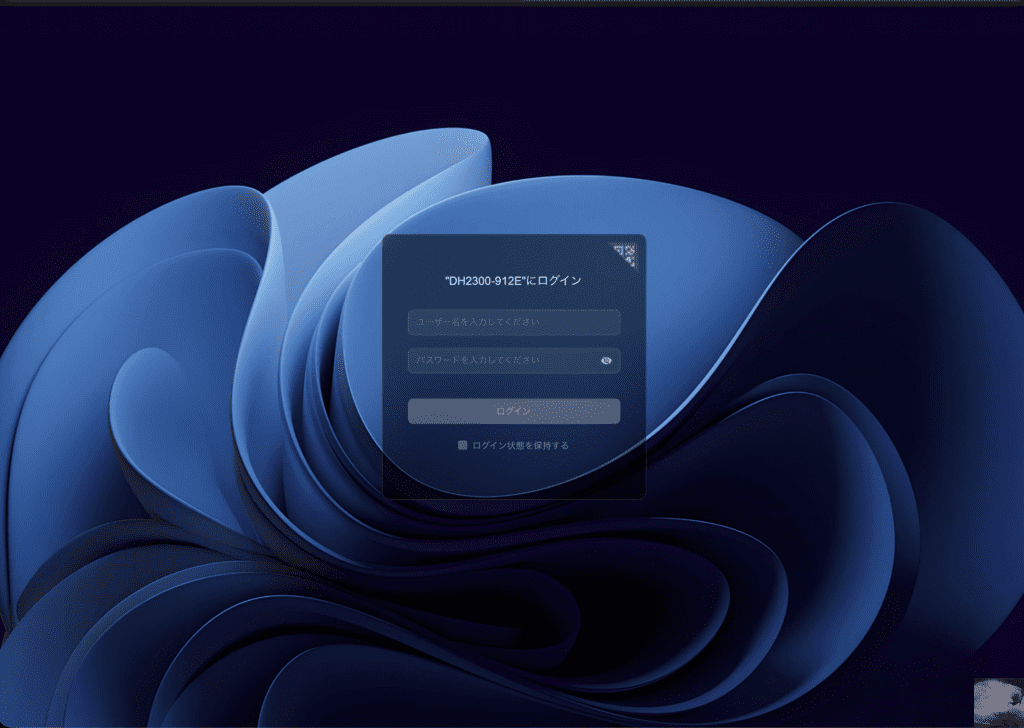The height and width of the screenshot is (728, 1024).
Task: Click the crossed-out eye icon
Action: point(606,361)
